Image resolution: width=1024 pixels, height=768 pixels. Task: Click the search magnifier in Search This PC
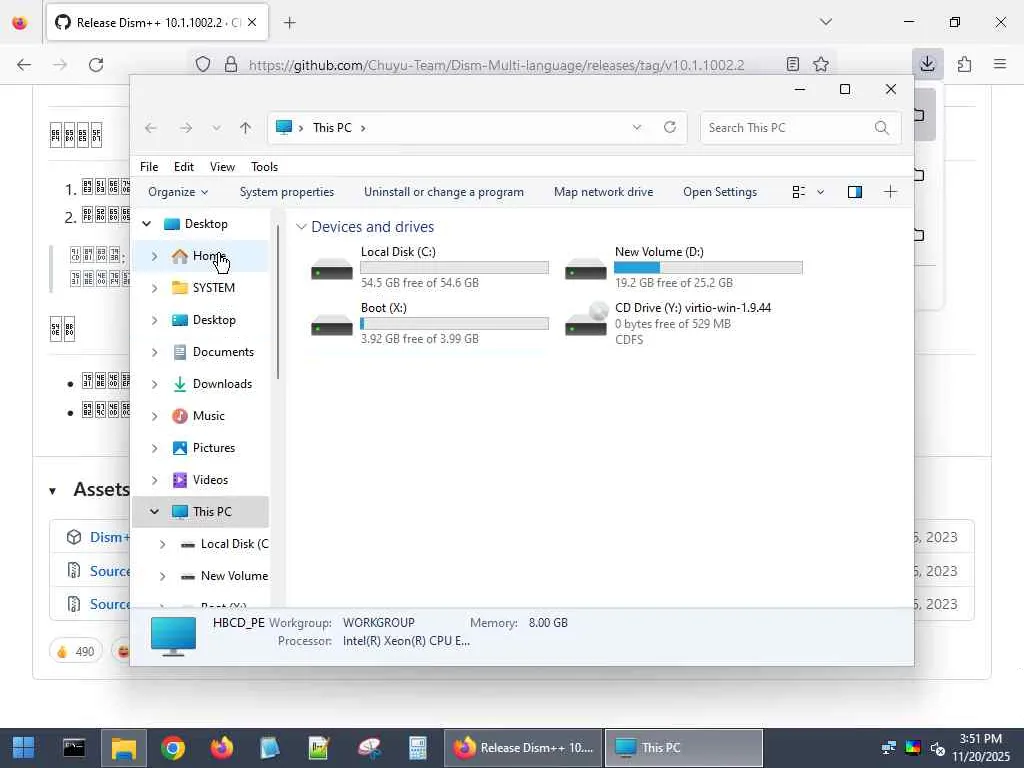pyautogui.click(x=882, y=128)
